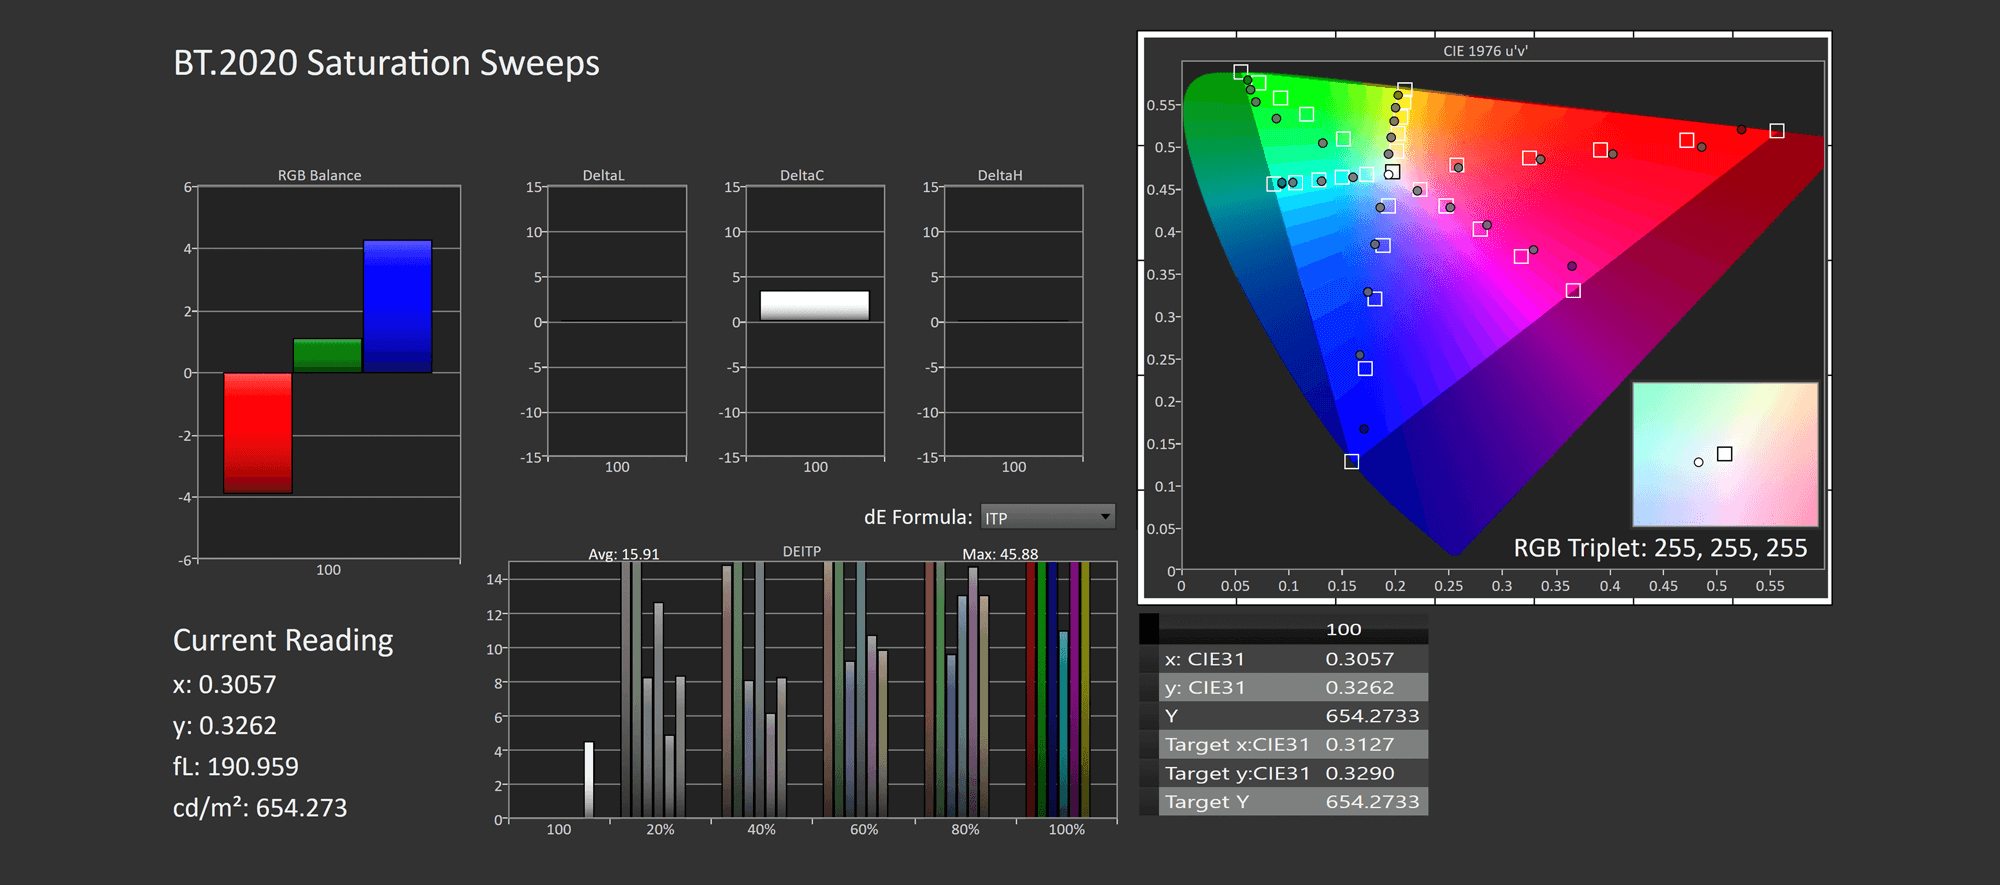This screenshot has width=2000, height=885.
Task: Click the measured circle in white point inset
Action: point(1698,462)
